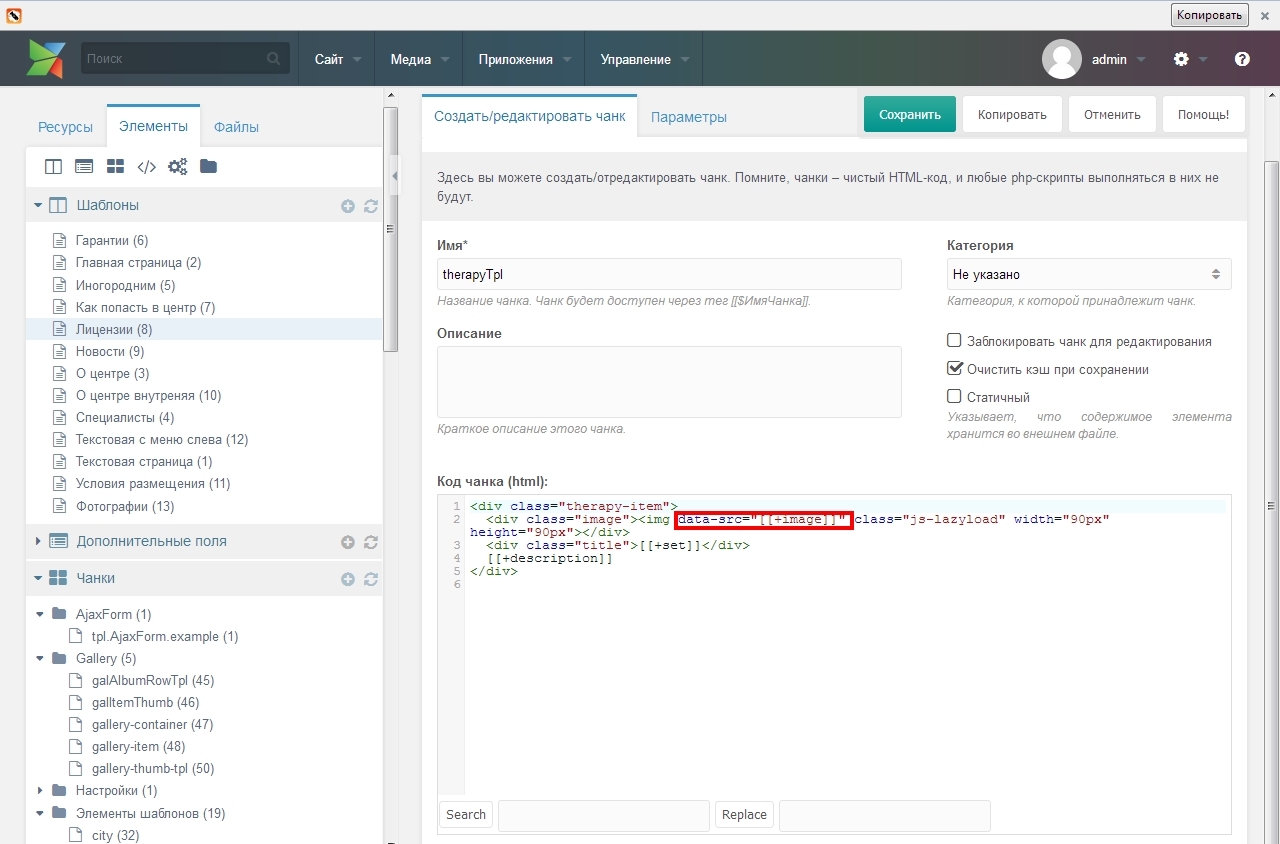Switch to the Параметры tab
This screenshot has width=1280, height=844.
[x=689, y=117]
